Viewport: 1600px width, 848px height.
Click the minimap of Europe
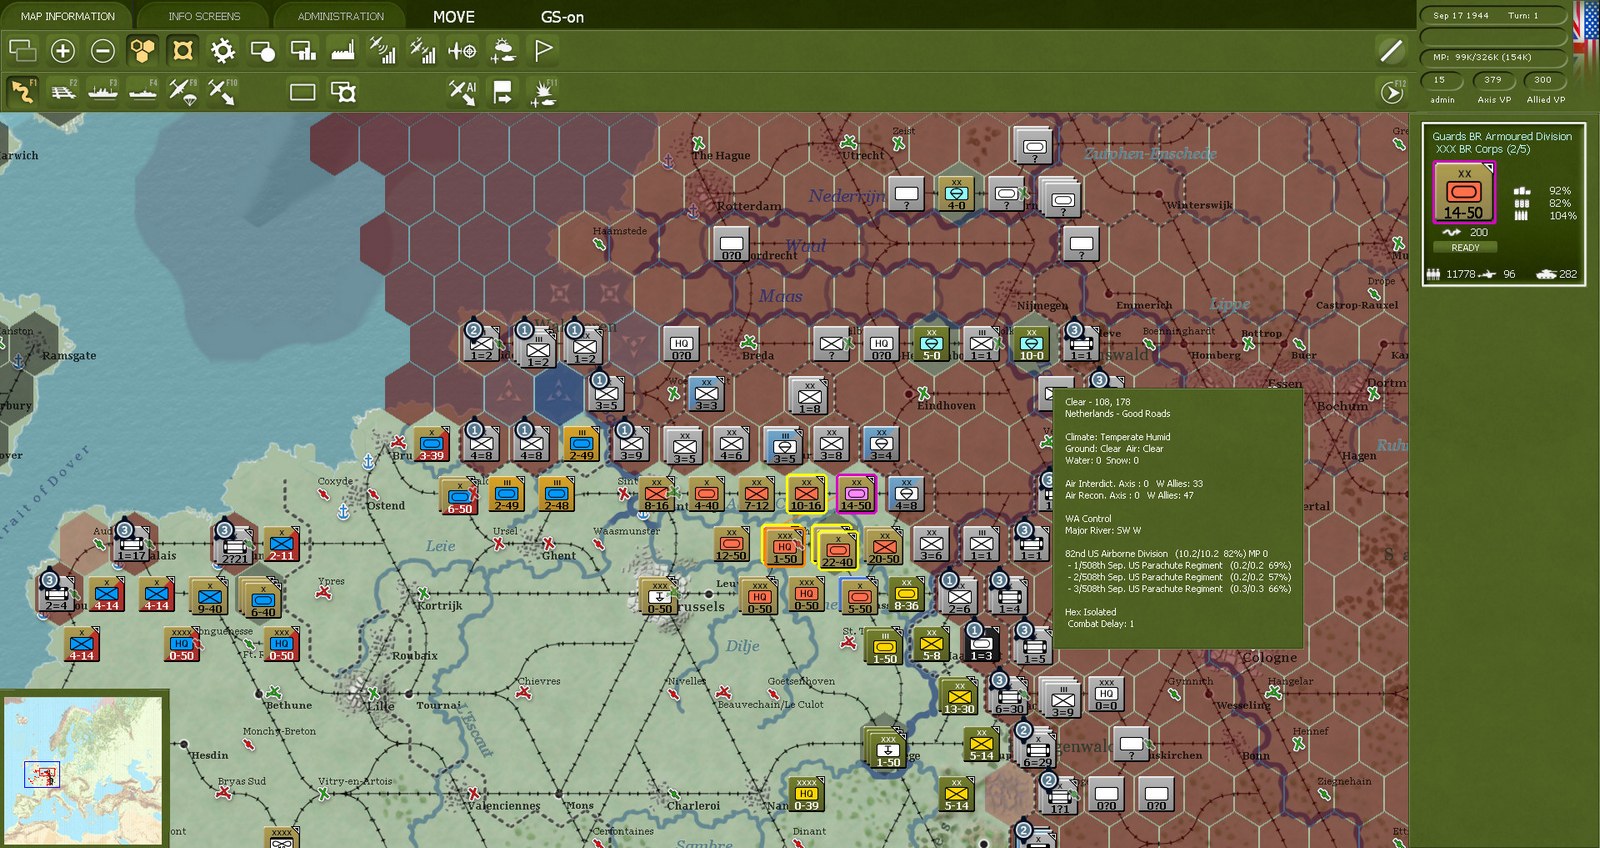83,770
